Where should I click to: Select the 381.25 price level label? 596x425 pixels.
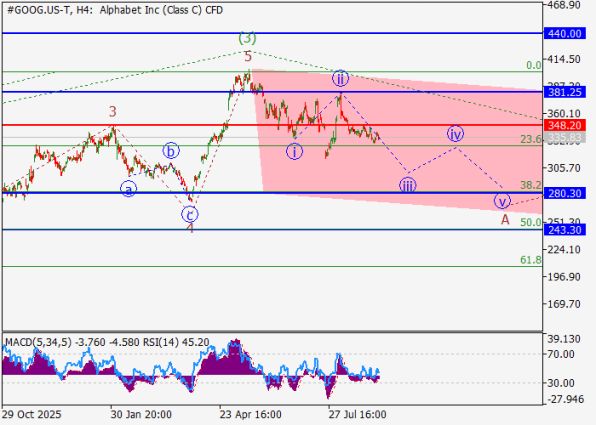point(564,92)
